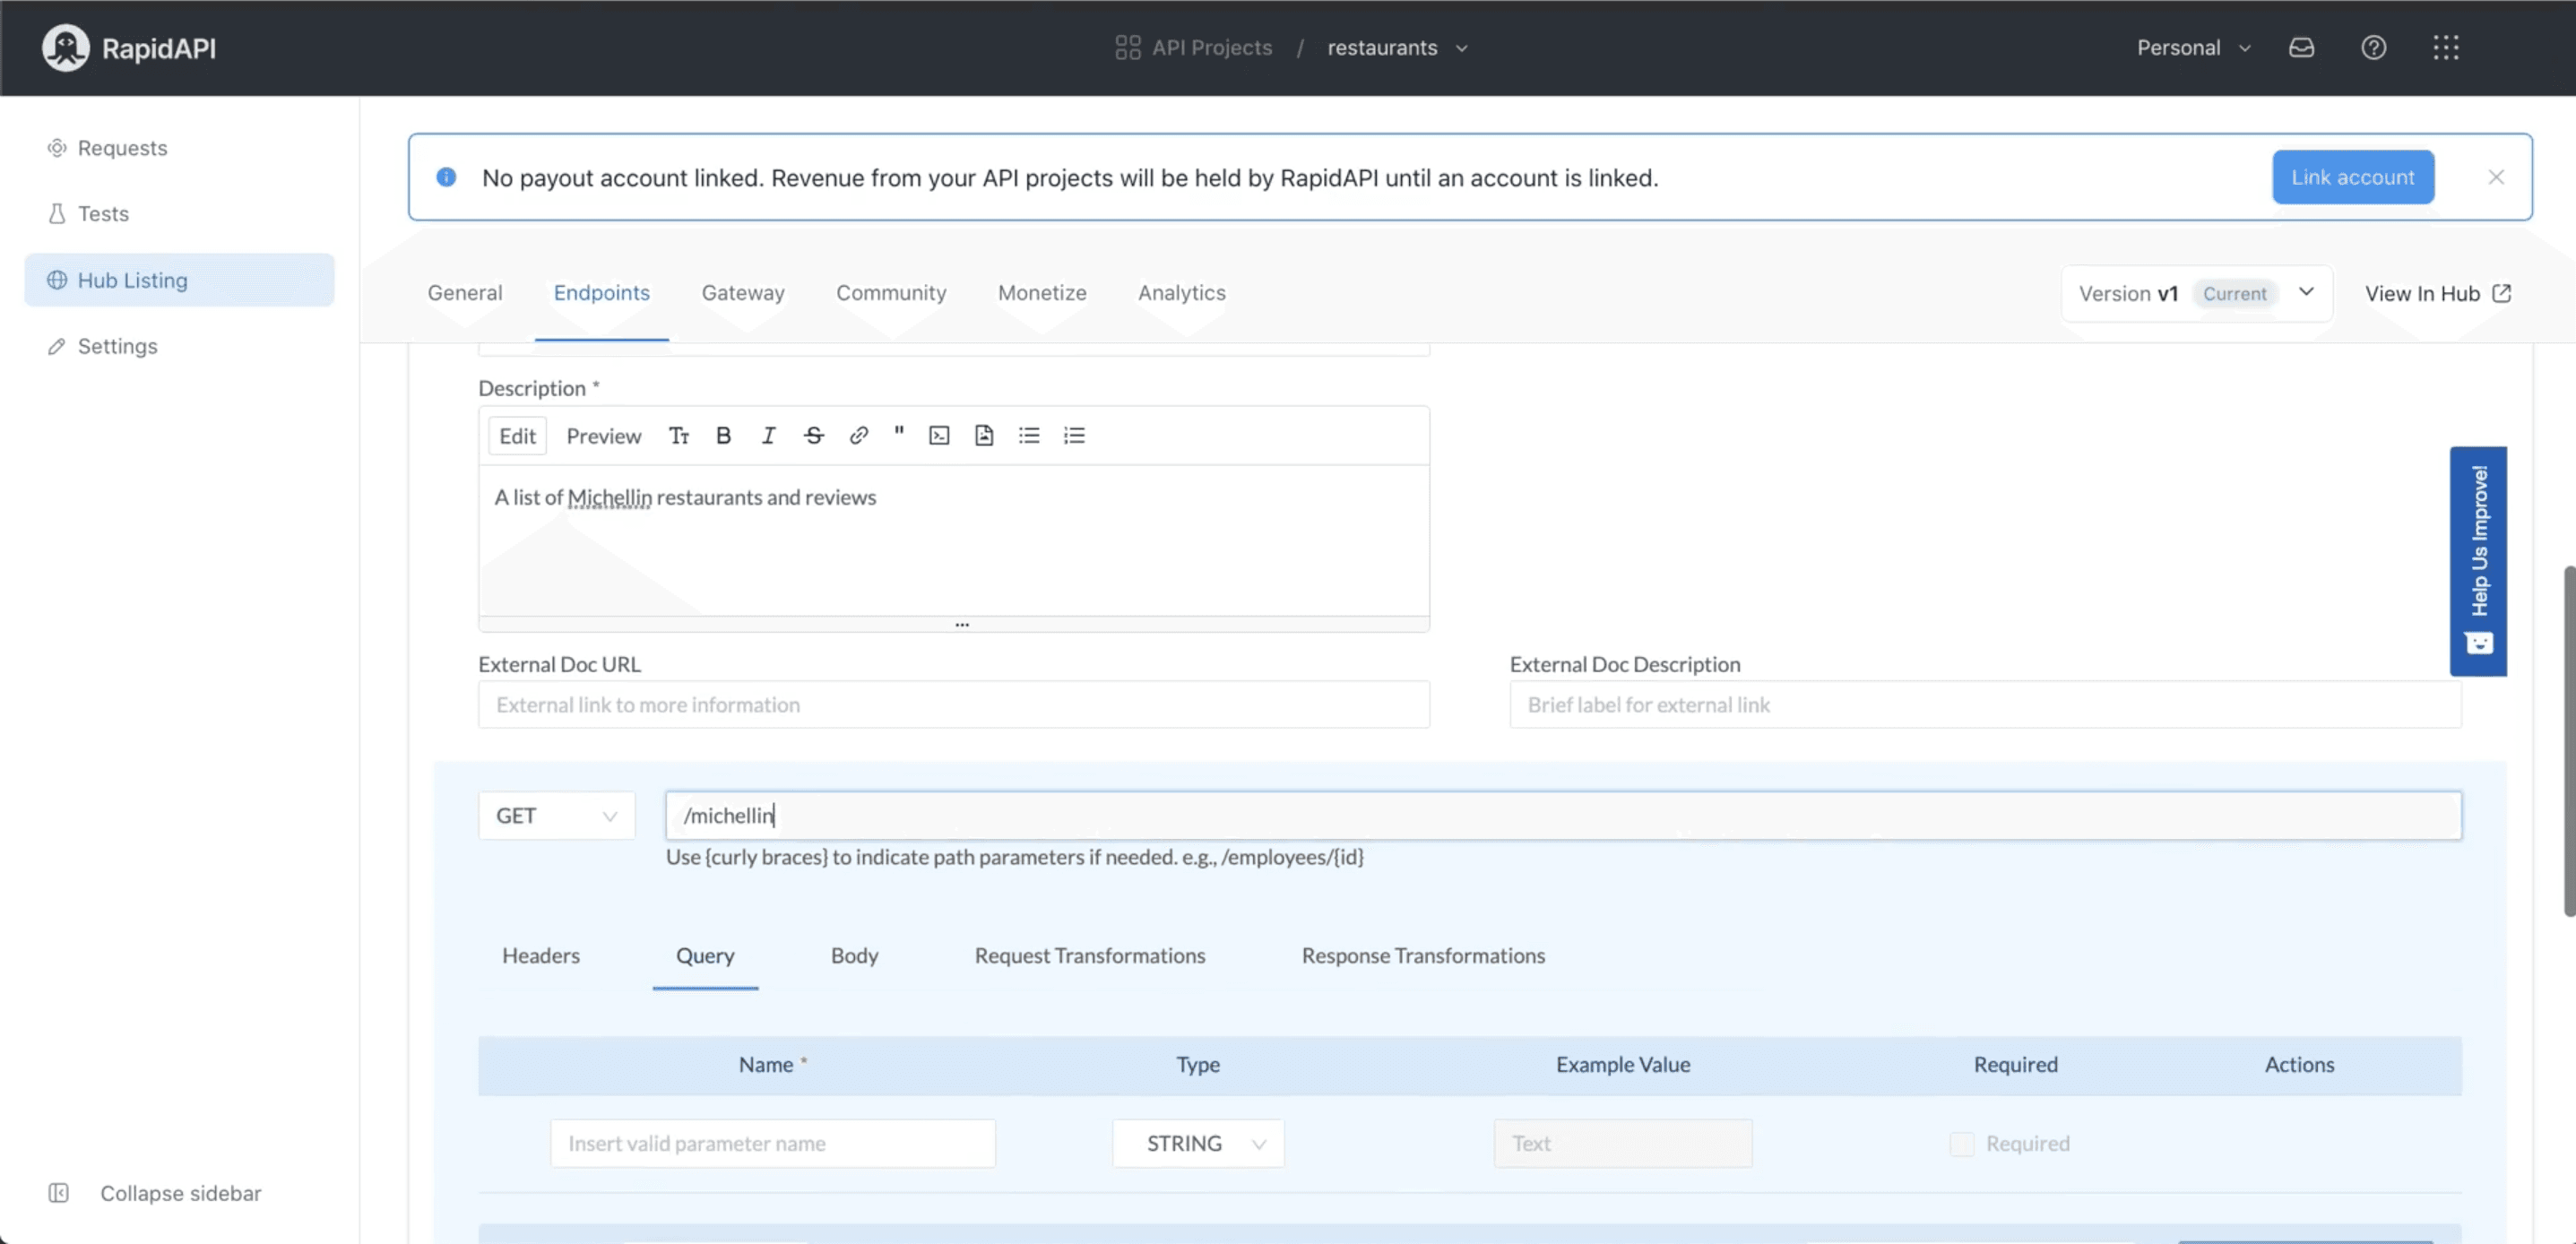This screenshot has height=1244, width=2576.
Task: Toggle the Required checkbox for the parameter
Action: click(1961, 1142)
